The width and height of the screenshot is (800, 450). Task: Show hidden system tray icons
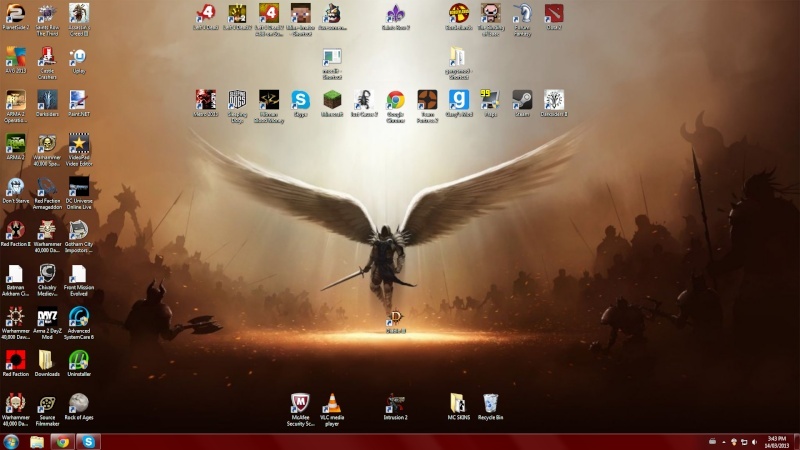click(723, 442)
